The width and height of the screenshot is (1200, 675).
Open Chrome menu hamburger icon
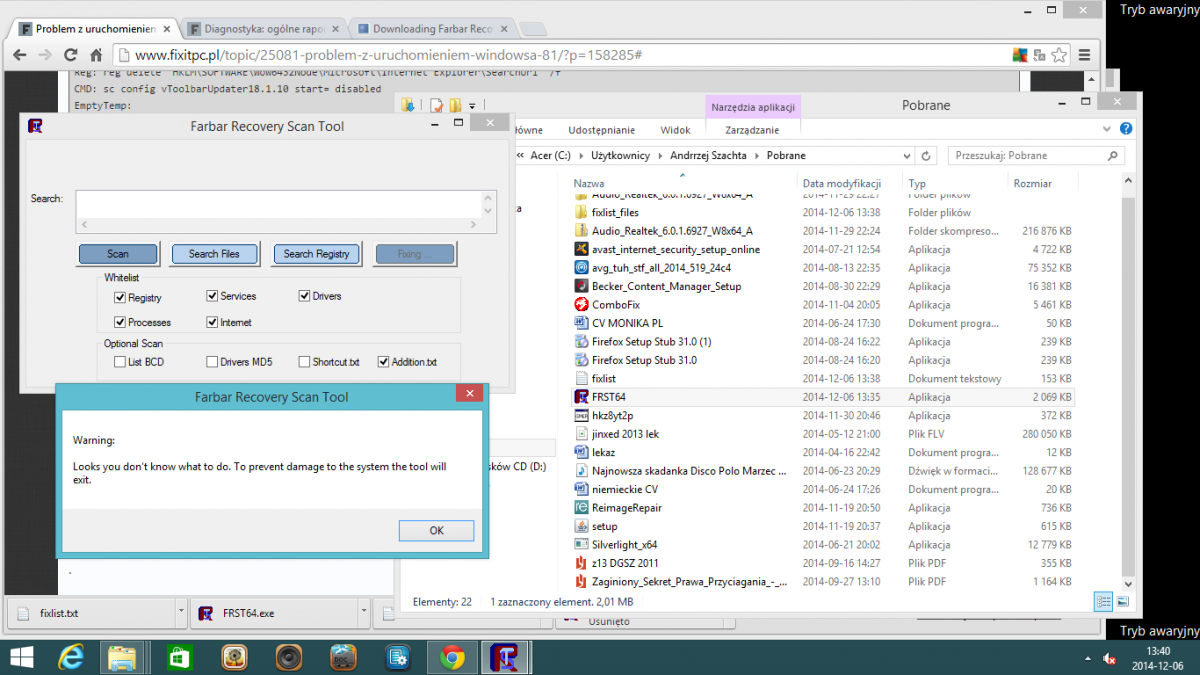[x=1085, y=55]
